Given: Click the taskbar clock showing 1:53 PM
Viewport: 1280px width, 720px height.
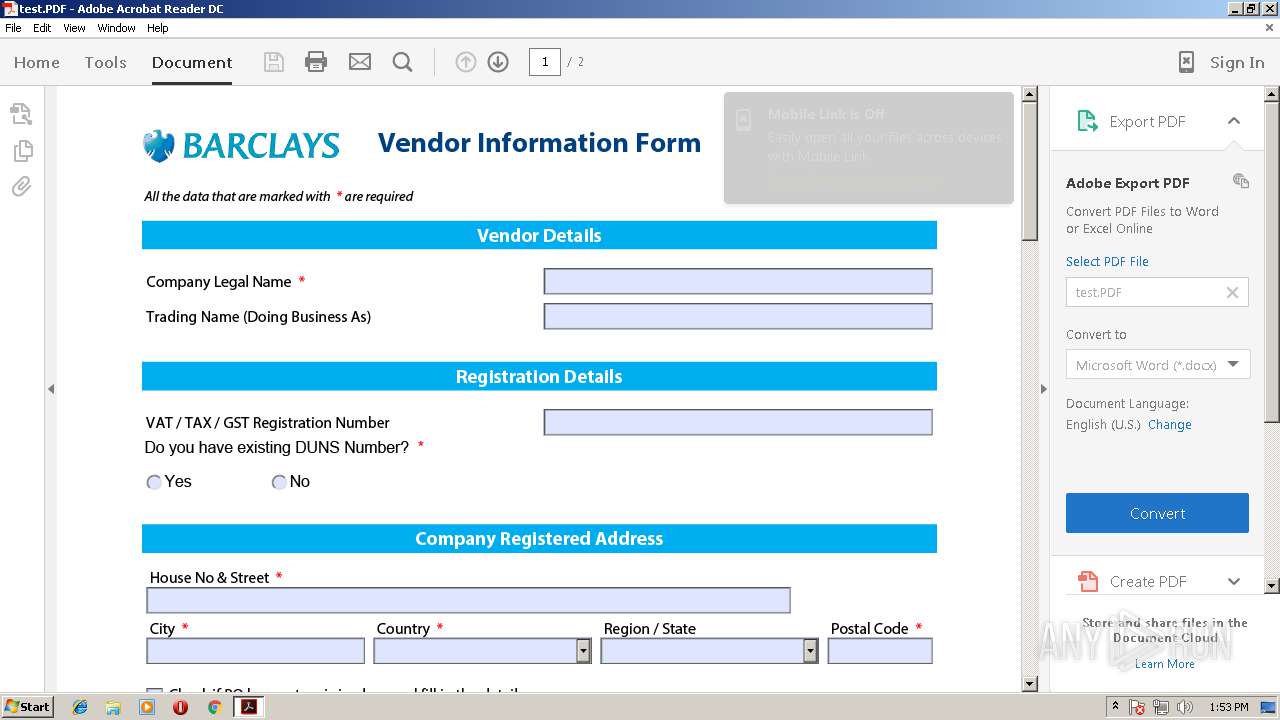Looking at the screenshot, I should 1228,707.
